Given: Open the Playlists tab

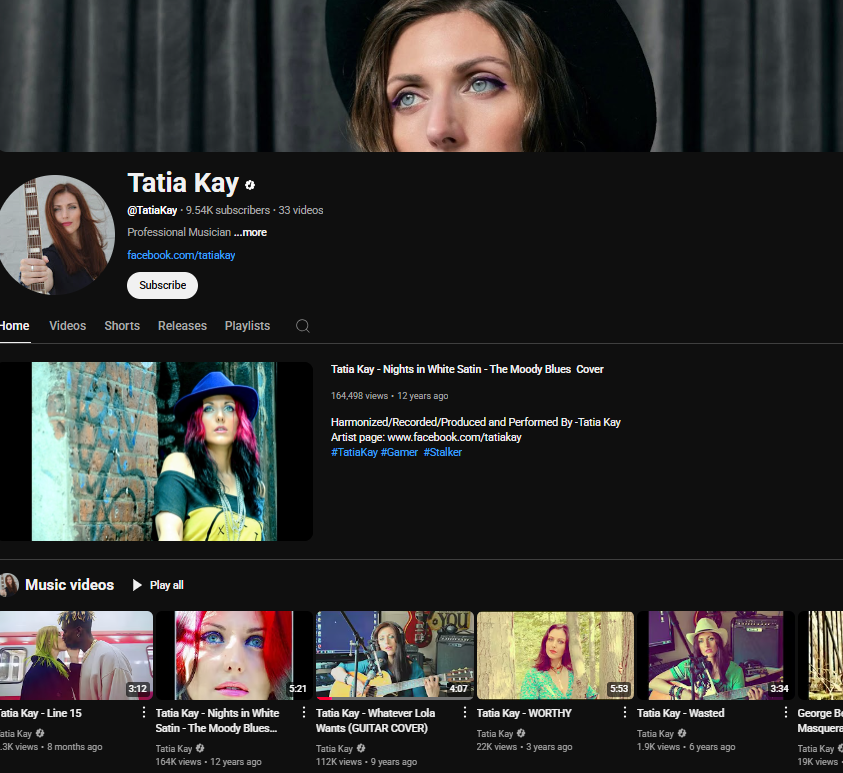Looking at the screenshot, I should [x=247, y=325].
